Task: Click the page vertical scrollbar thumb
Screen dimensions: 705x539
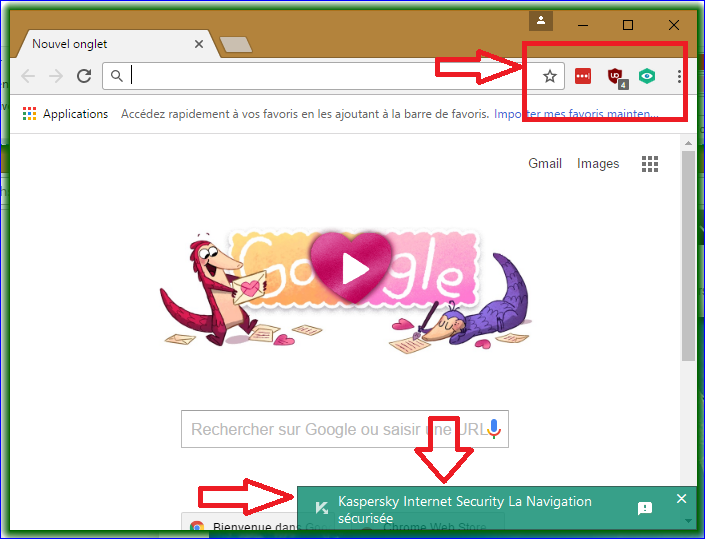Action: [x=688, y=256]
